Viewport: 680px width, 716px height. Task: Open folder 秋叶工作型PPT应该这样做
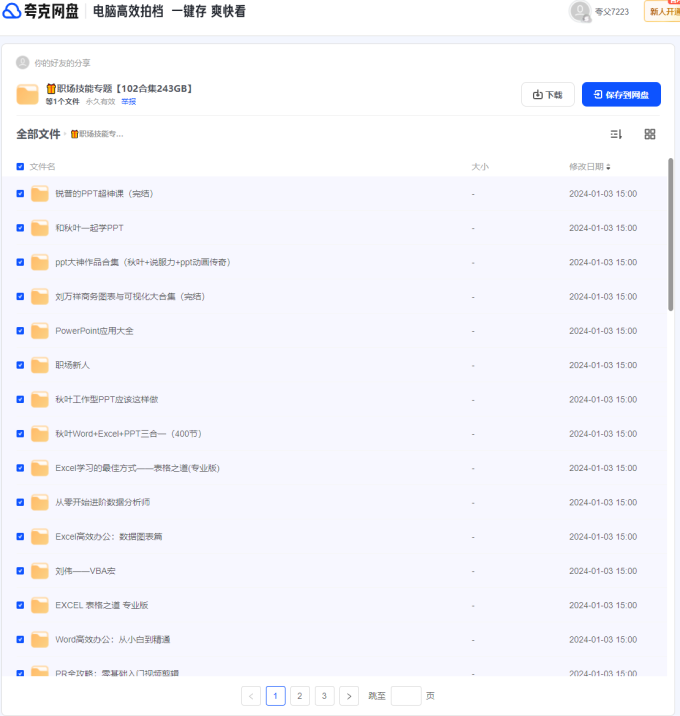[x=107, y=399]
